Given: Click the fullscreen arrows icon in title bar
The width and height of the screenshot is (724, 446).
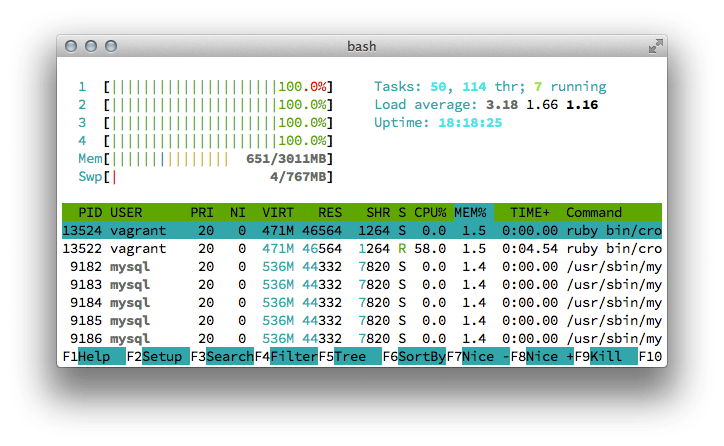Looking at the screenshot, I should point(656,46).
